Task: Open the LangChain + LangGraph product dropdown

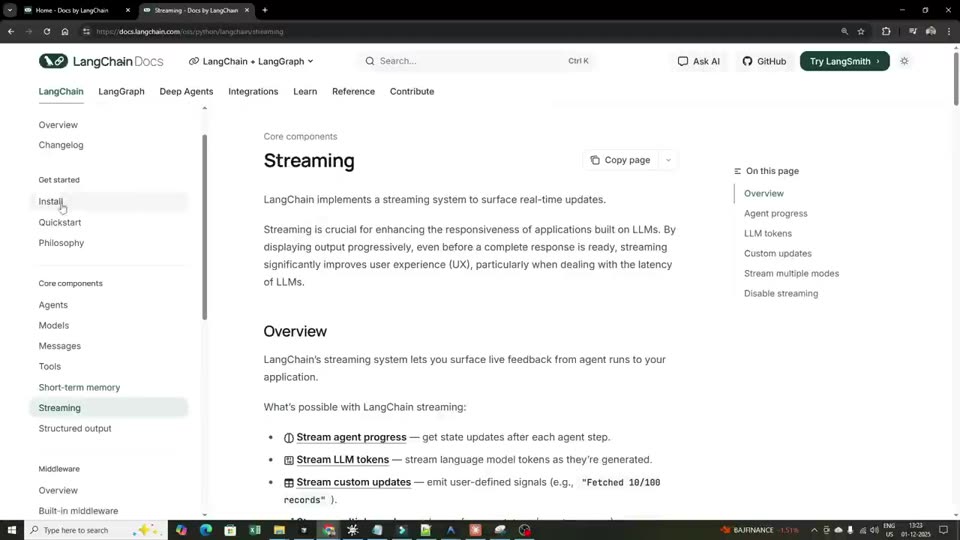Action: pyautogui.click(x=251, y=61)
